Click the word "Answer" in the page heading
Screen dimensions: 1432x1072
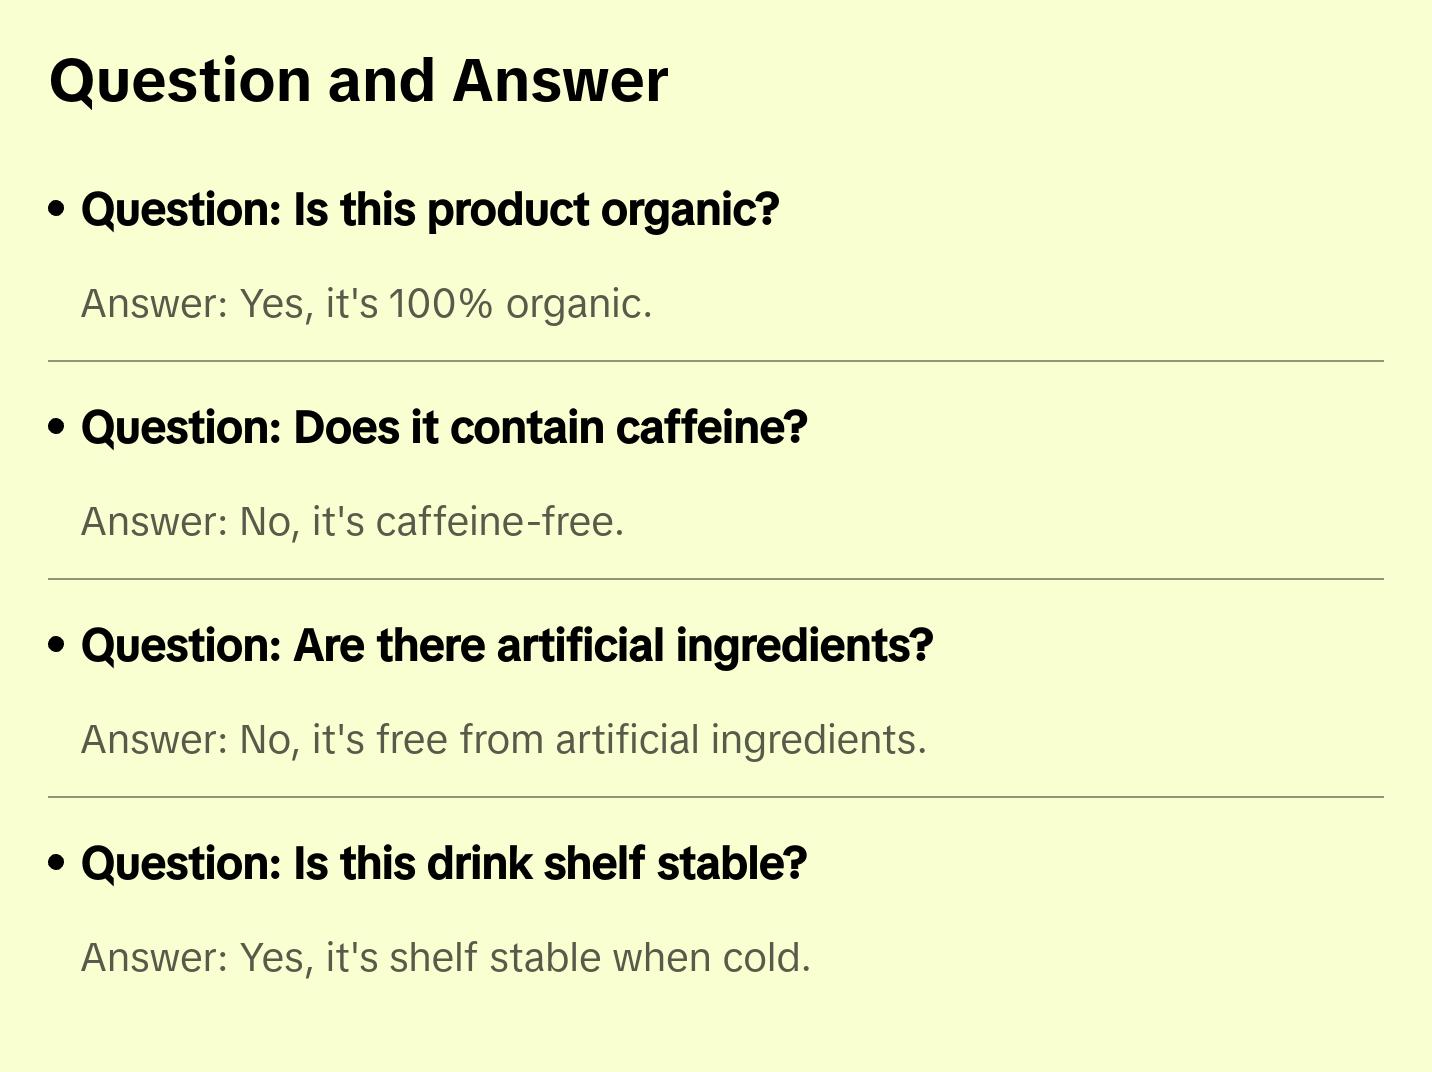click(x=560, y=81)
